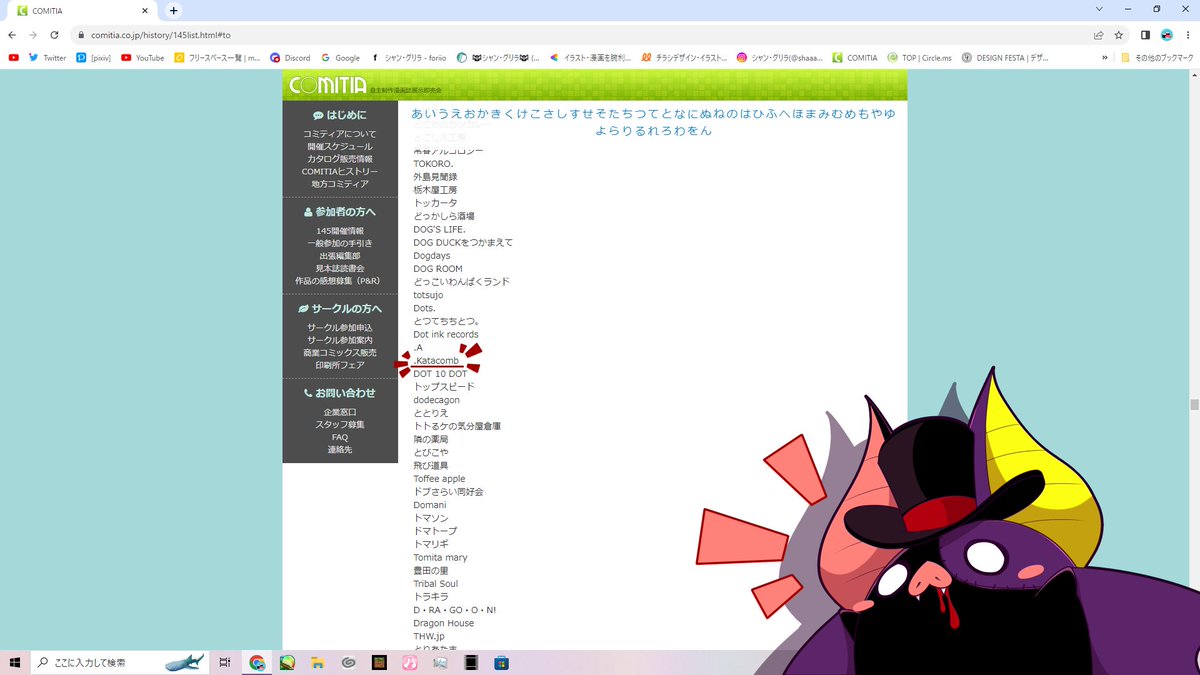Open the Microsoft Store taskbar icon
Viewport: 1200px width, 675px height.
[502, 662]
